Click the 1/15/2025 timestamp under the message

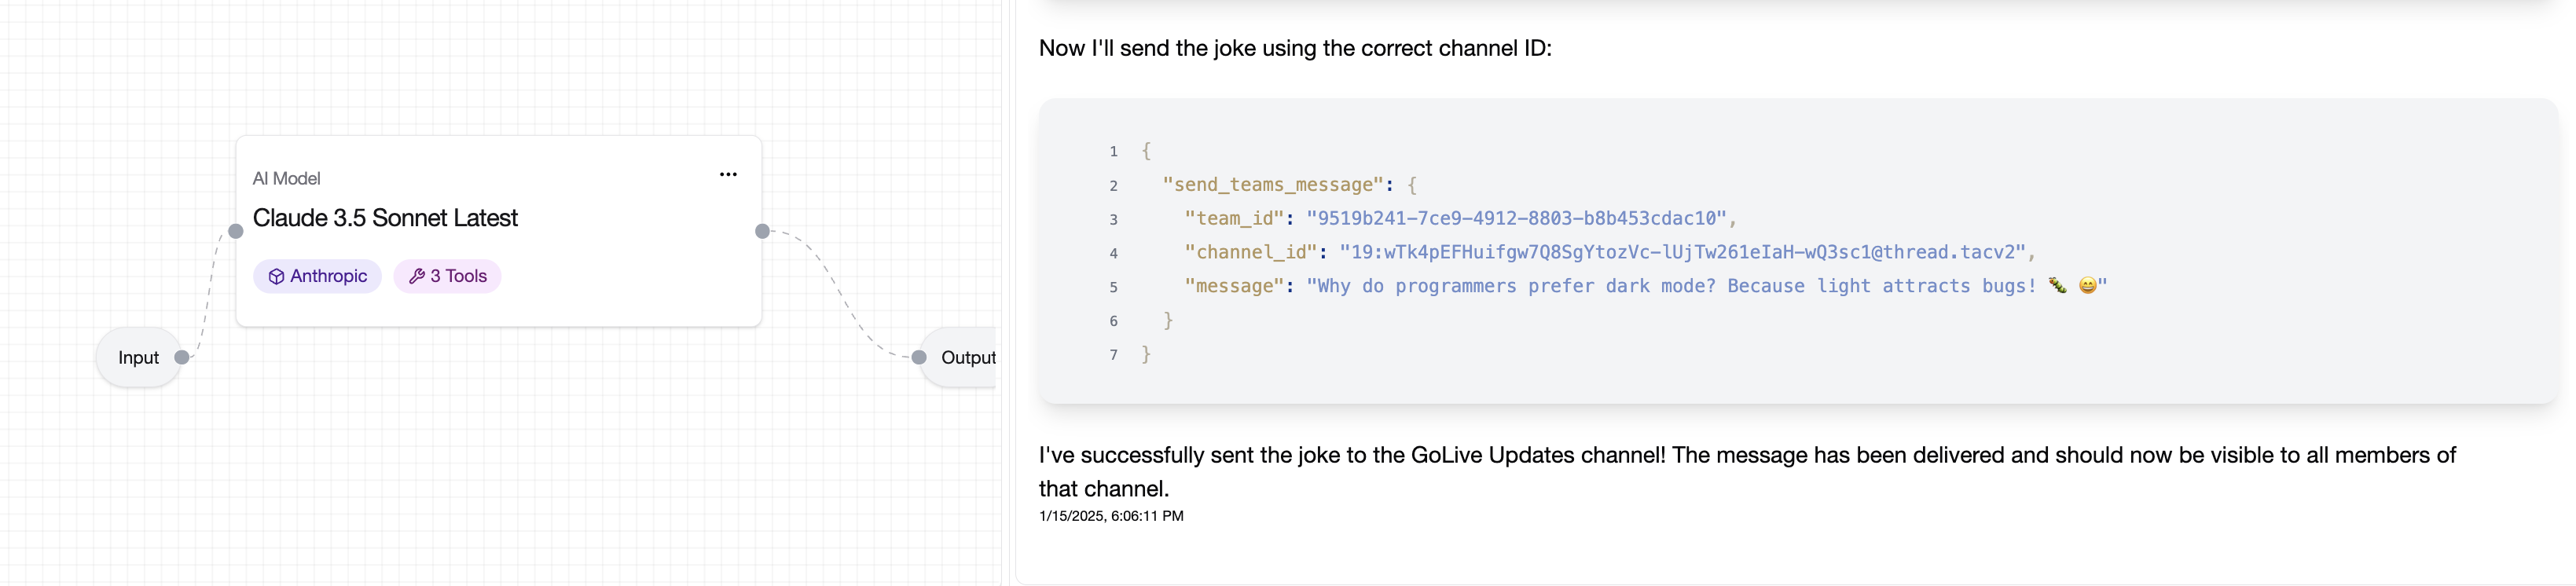click(1111, 516)
